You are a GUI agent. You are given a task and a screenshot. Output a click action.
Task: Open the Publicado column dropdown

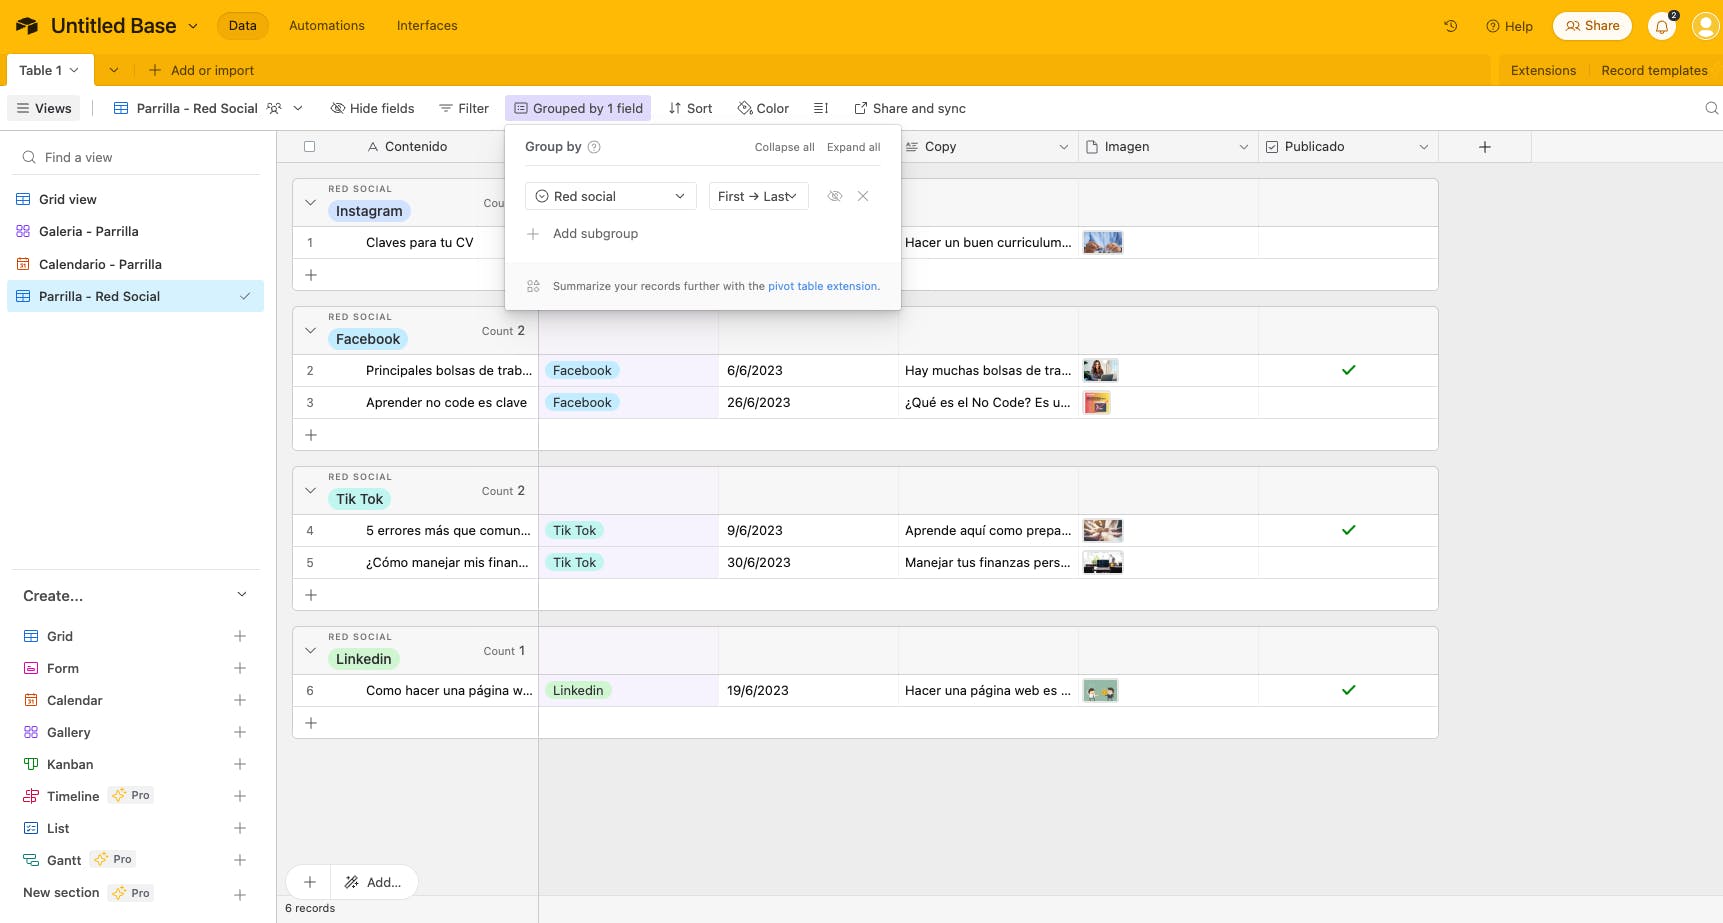[1424, 147]
